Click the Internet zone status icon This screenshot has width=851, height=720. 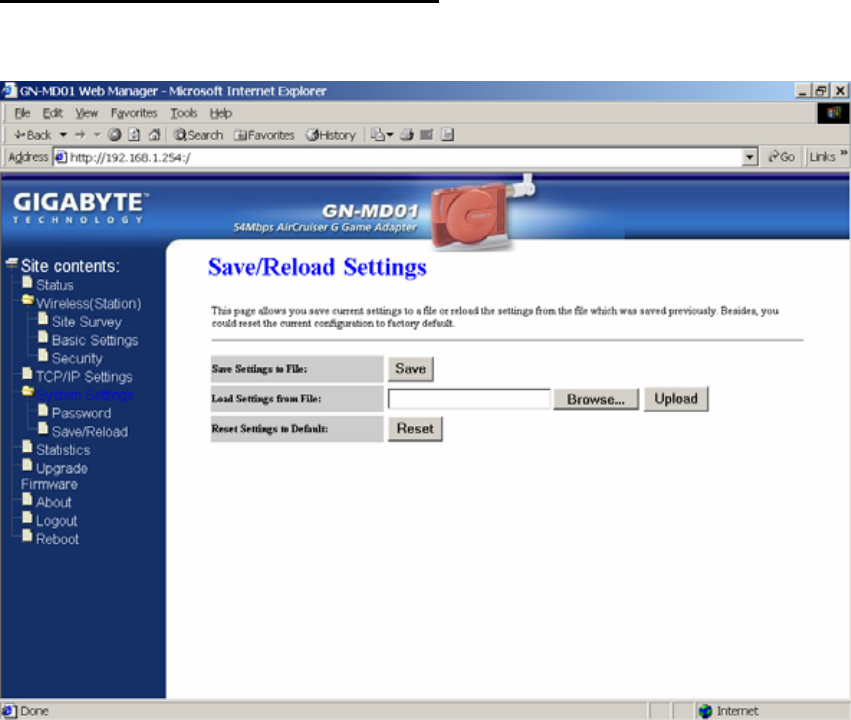705,711
